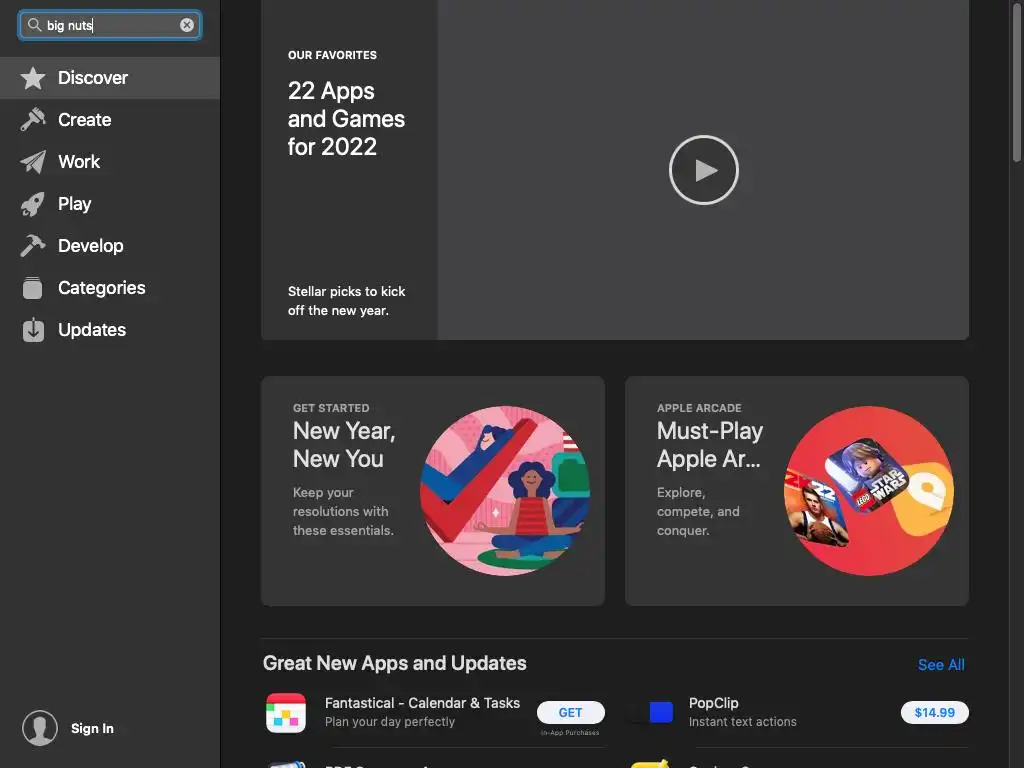
Task: Click 'Great New Apps and Updates' heading
Action: point(394,664)
